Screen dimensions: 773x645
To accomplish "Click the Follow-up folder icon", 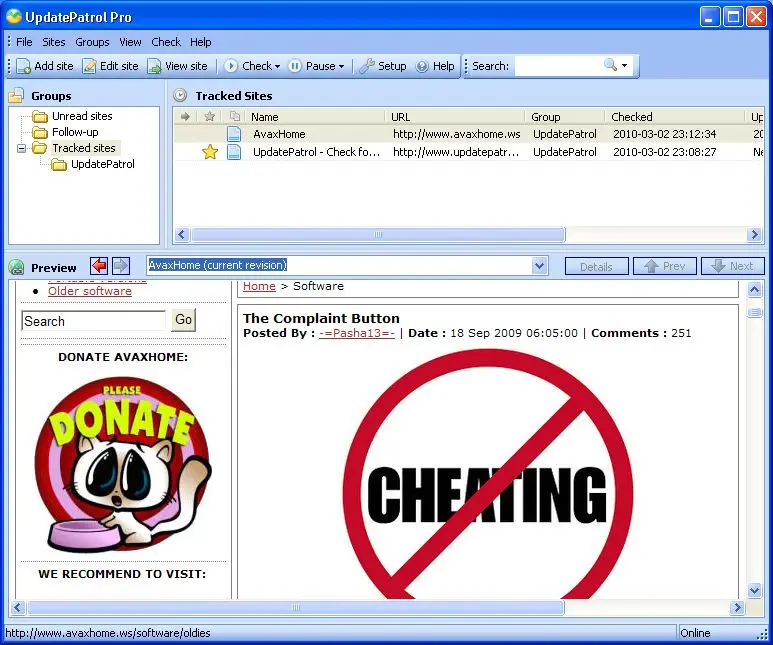I will tap(39, 133).
